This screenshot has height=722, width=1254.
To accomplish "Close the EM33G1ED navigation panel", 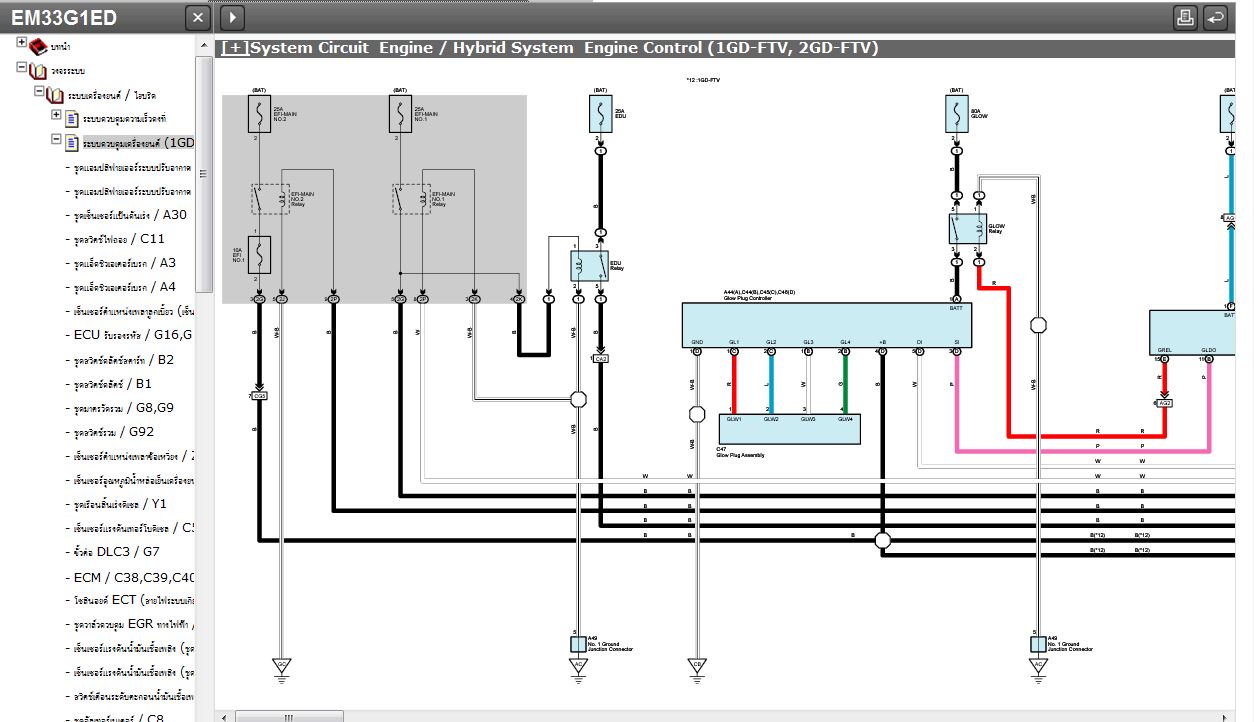I will (x=199, y=17).
